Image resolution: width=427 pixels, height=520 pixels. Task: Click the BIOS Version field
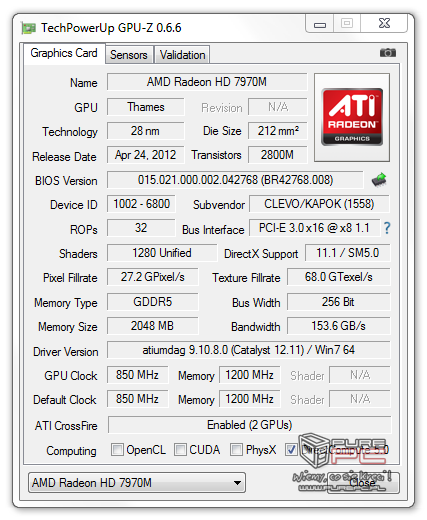coord(235,180)
